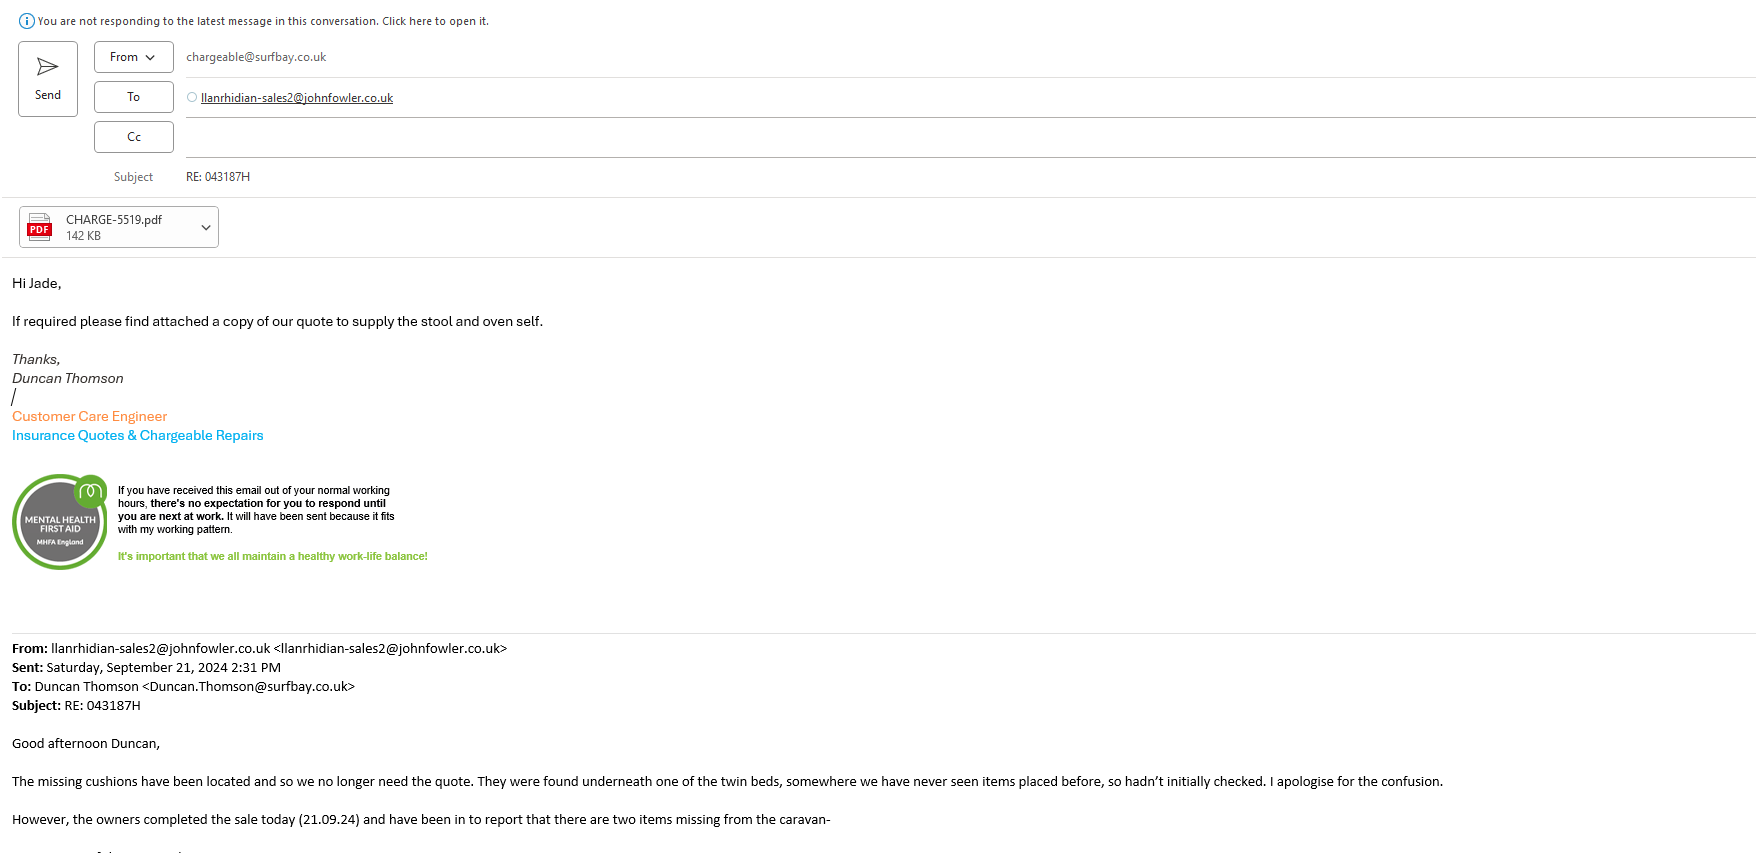The height and width of the screenshot is (853, 1756).
Task: Click the info icon in the notification bar
Action: pyautogui.click(x=27, y=21)
